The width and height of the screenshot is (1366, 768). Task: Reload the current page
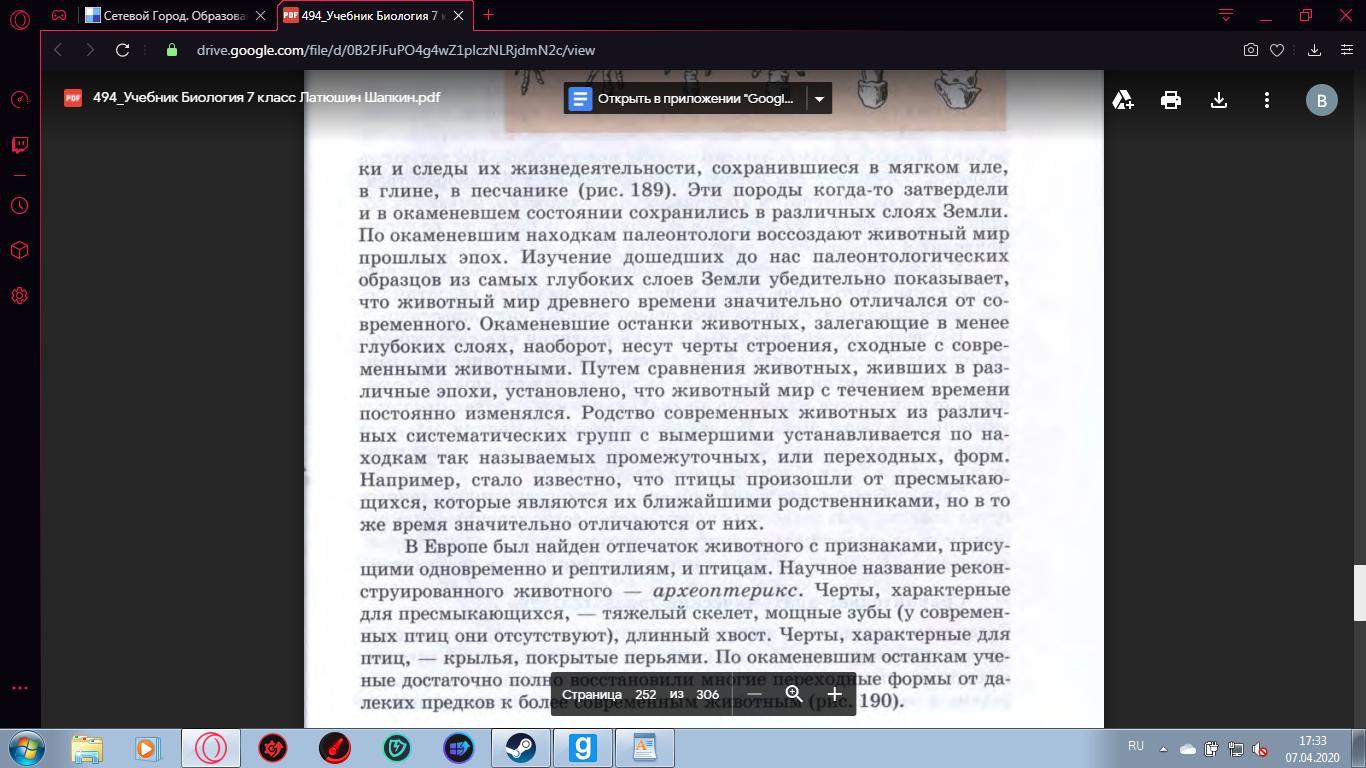coord(122,50)
